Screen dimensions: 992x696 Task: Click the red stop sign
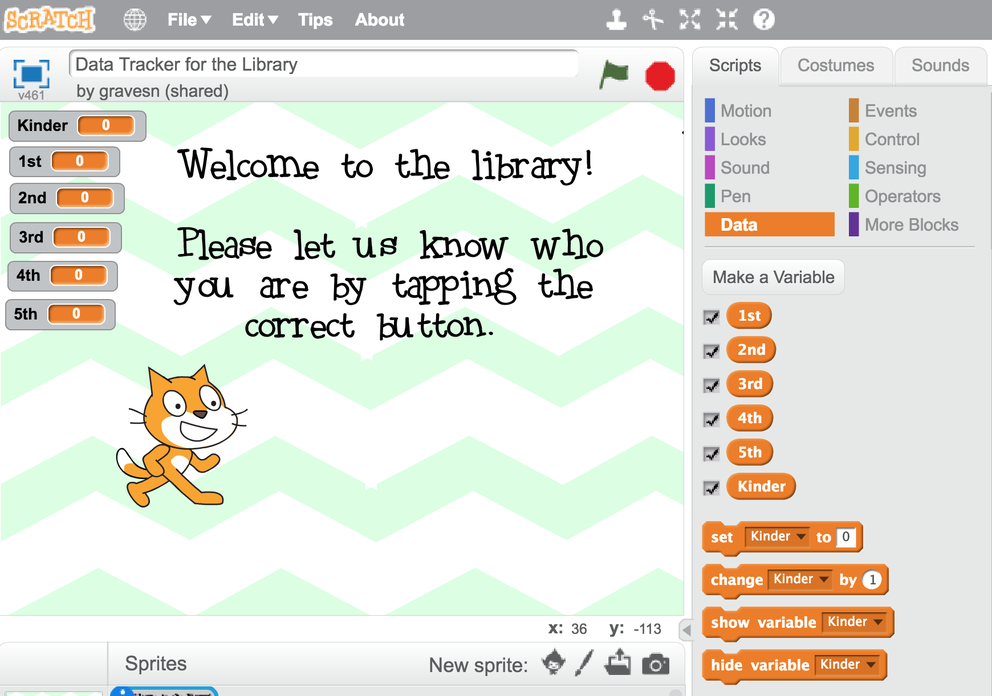(660, 76)
